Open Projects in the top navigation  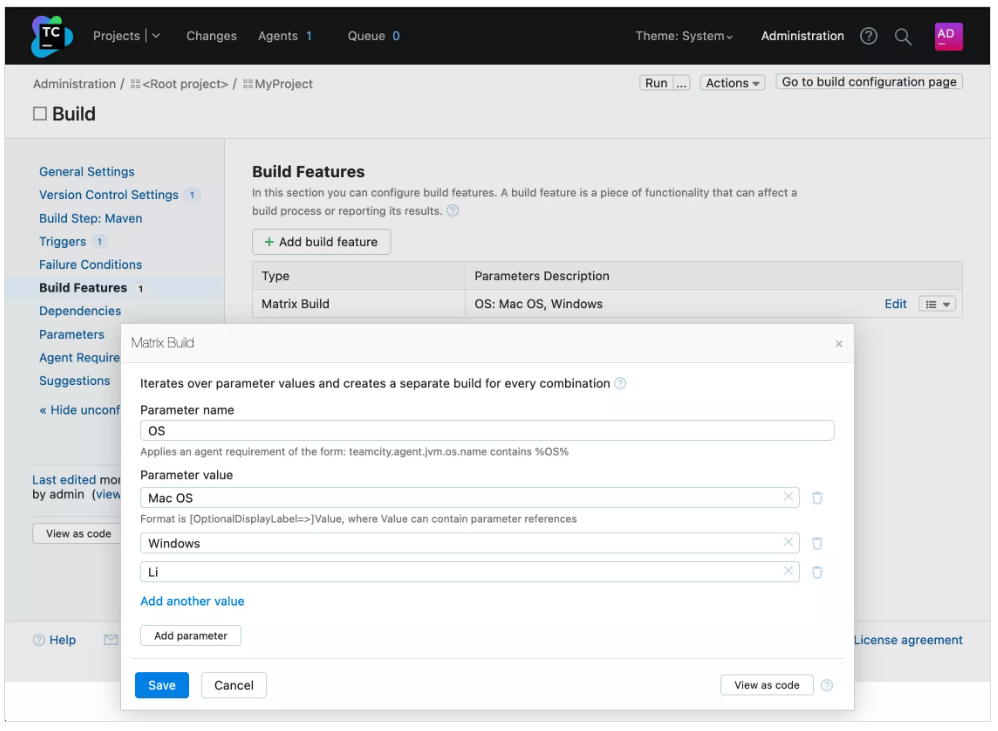tap(116, 36)
